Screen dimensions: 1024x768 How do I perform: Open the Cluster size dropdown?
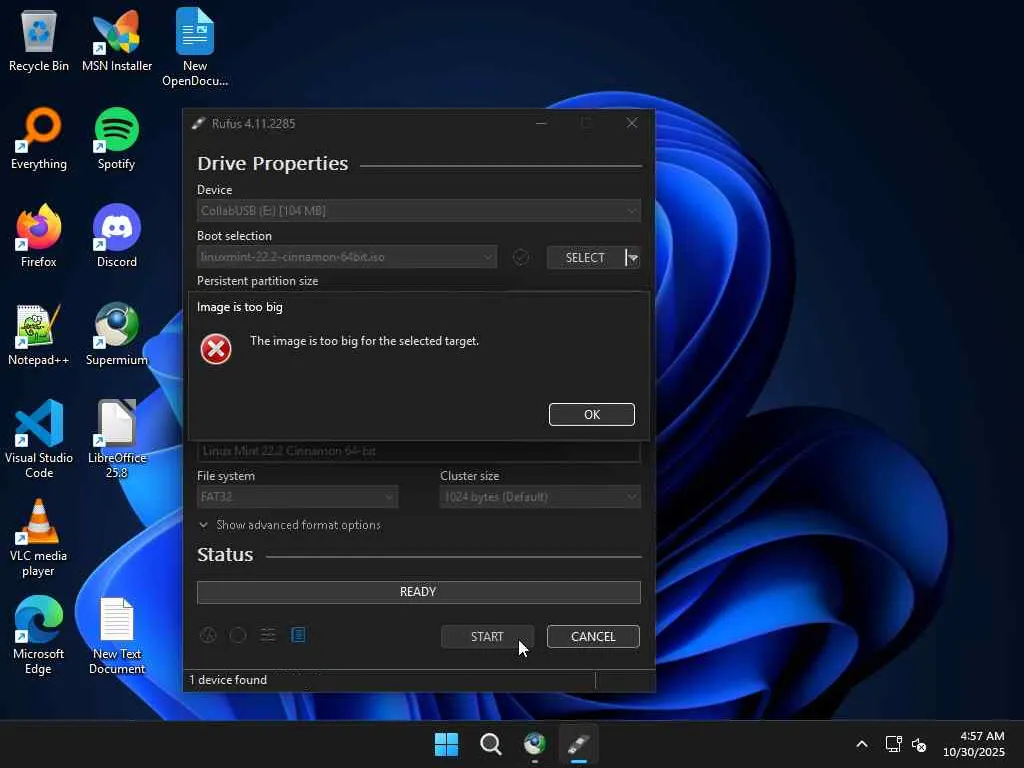click(540, 497)
